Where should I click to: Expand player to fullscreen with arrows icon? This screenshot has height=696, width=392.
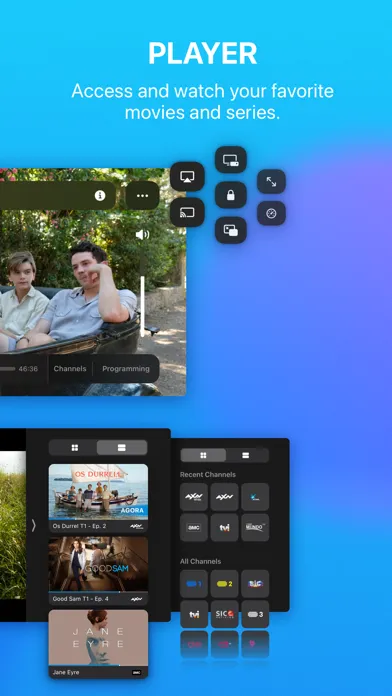pyautogui.click(x=271, y=181)
